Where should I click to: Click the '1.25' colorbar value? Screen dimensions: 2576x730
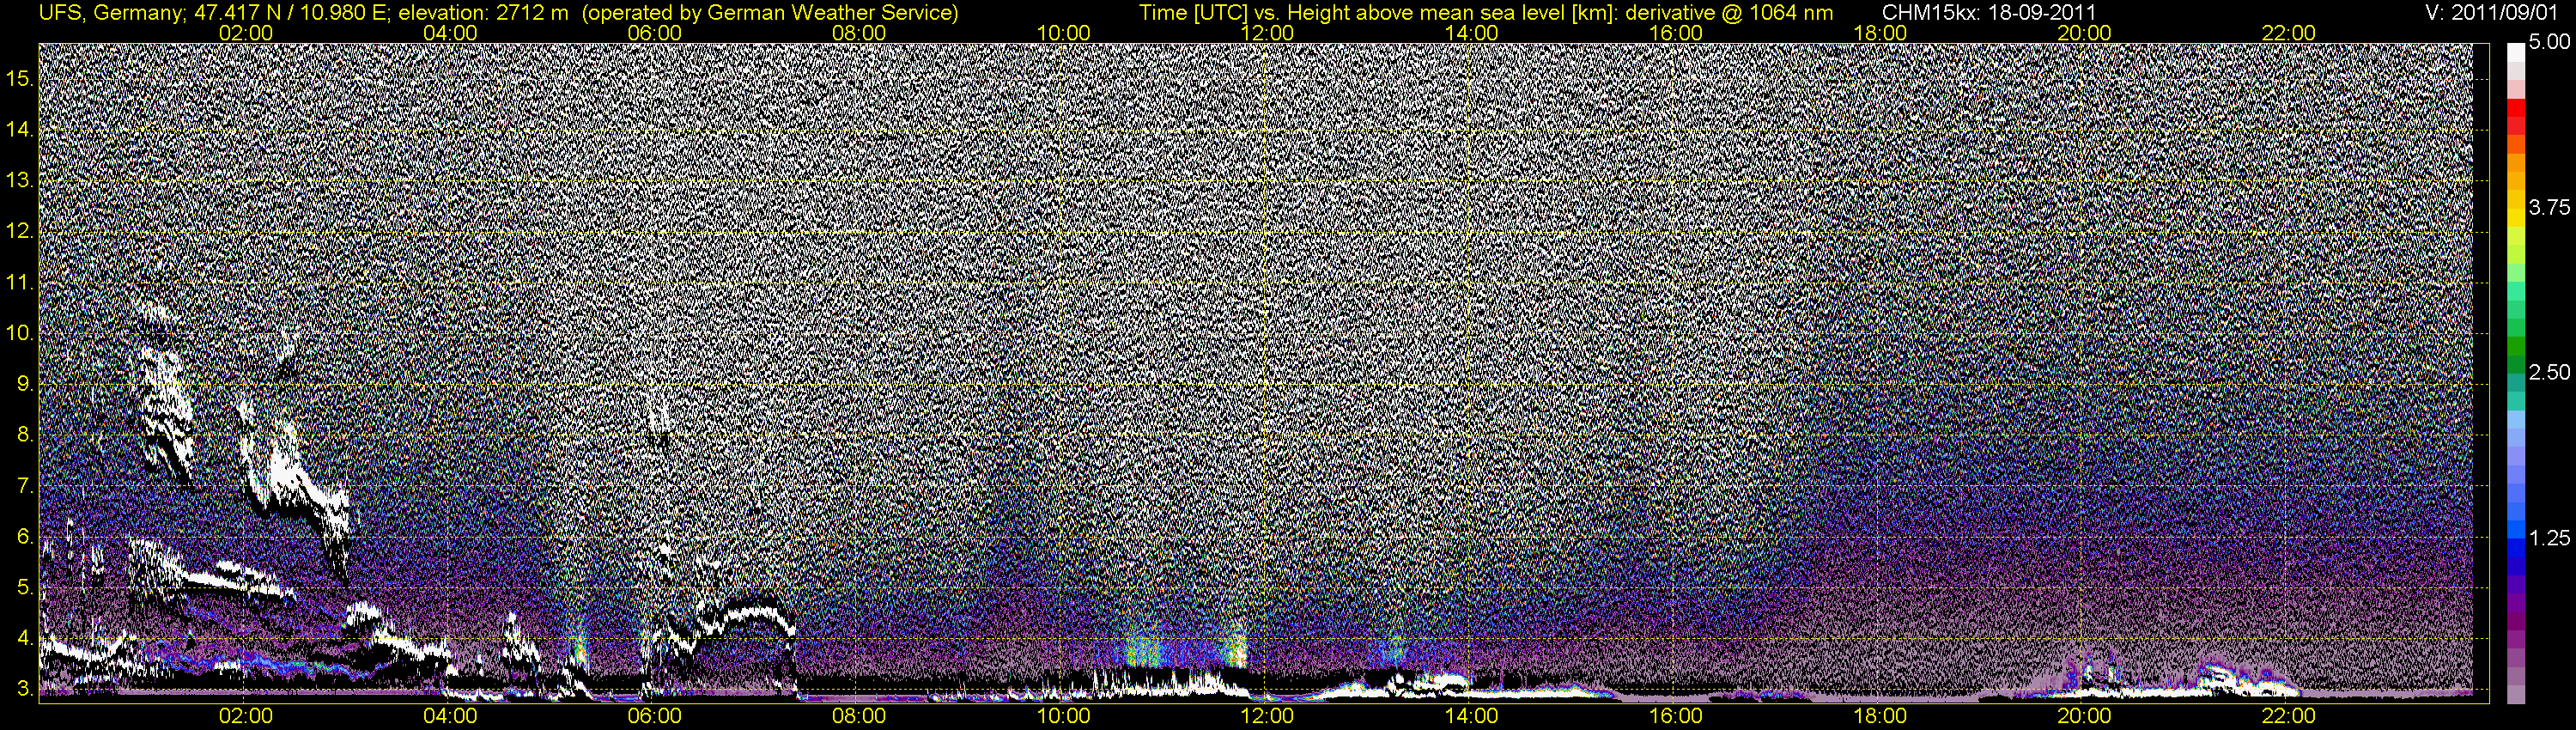pos(2549,538)
